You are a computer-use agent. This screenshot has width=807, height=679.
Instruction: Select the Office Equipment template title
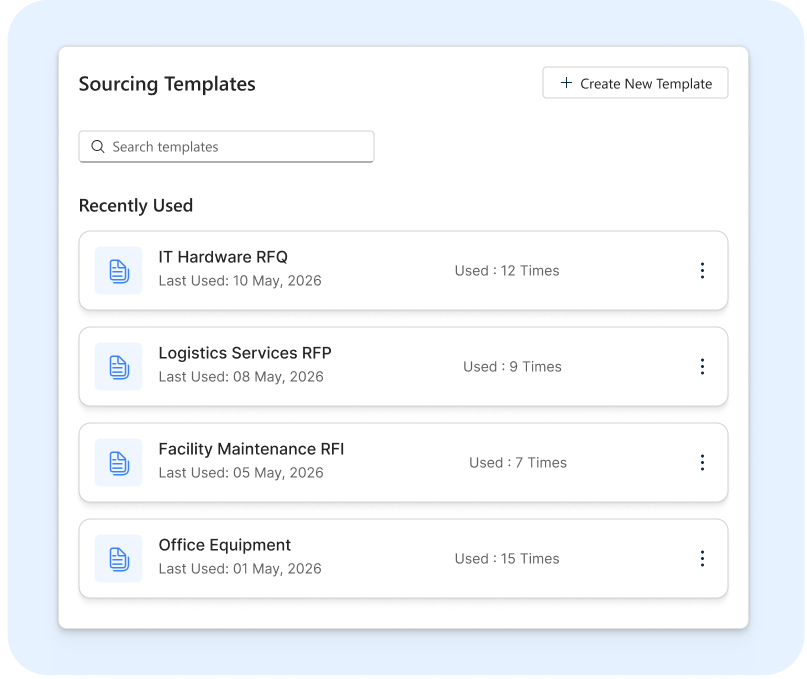point(224,545)
